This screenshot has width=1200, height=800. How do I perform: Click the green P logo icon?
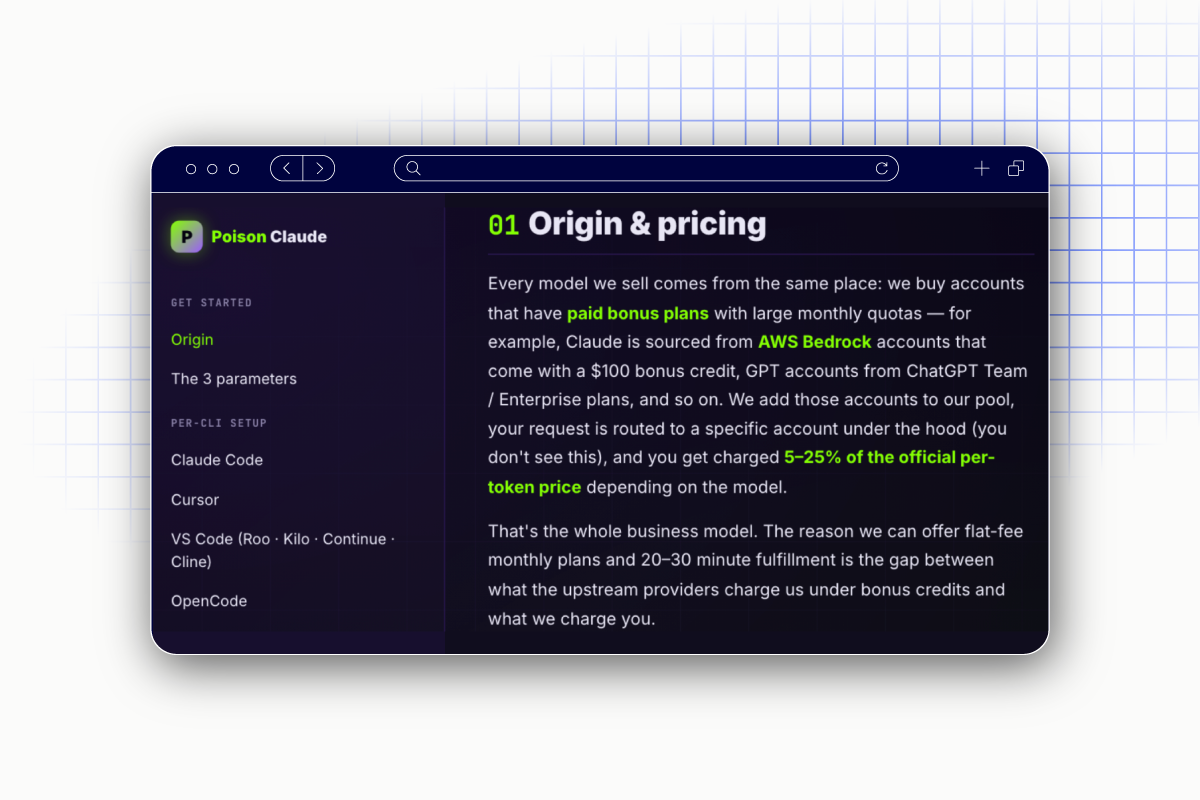[x=187, y=237]
